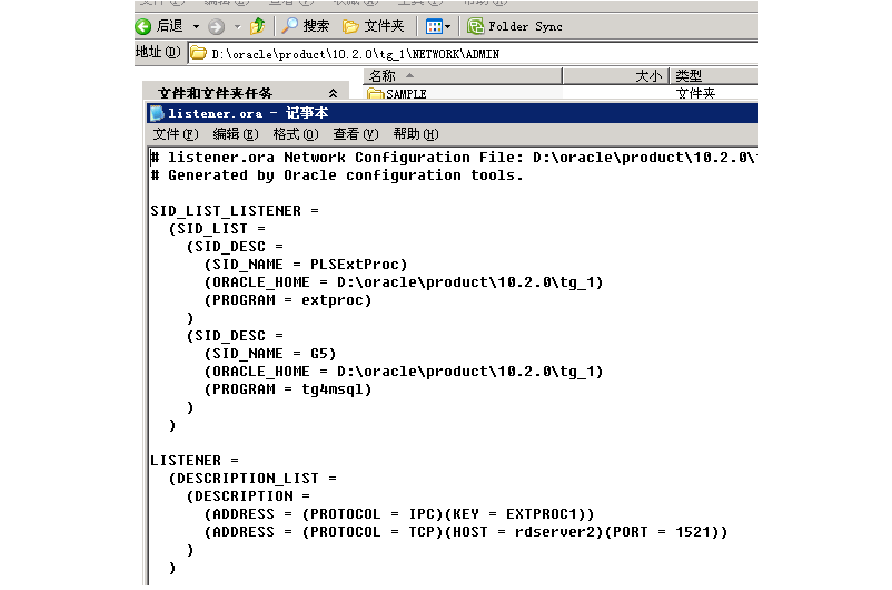
Task: Click the green Back arrow icon
Action: pos(143,26)
